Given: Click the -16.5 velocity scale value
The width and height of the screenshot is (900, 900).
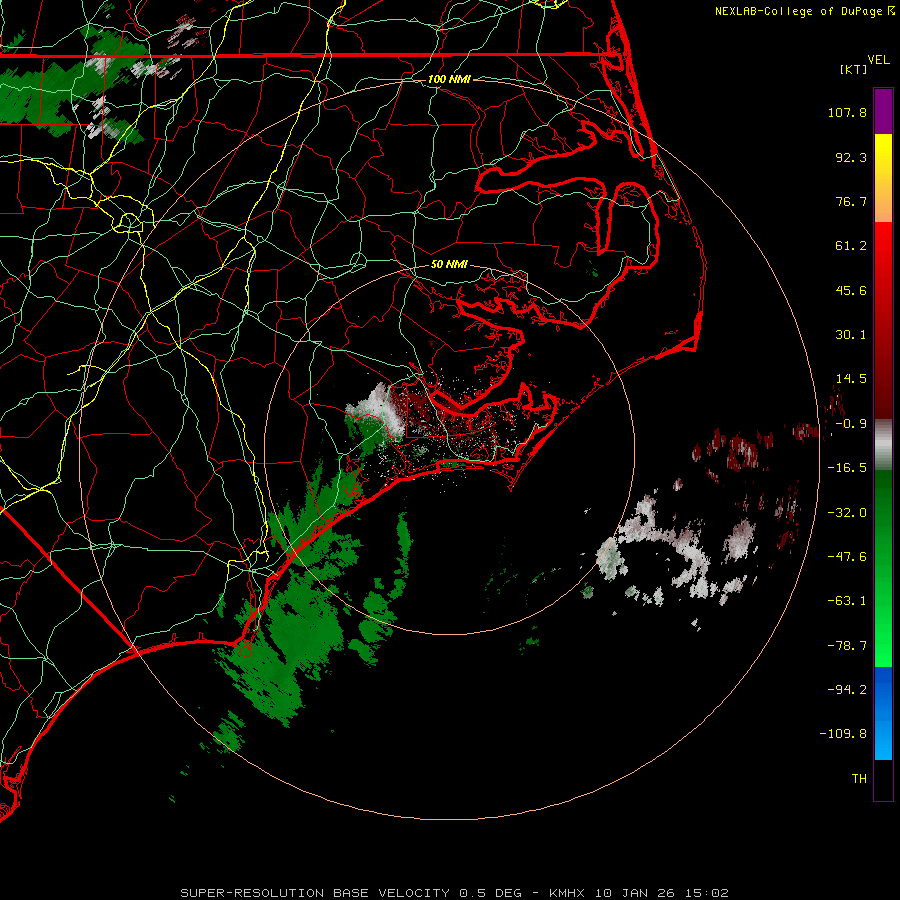Looking at the screenshot, I should point(847,468).
